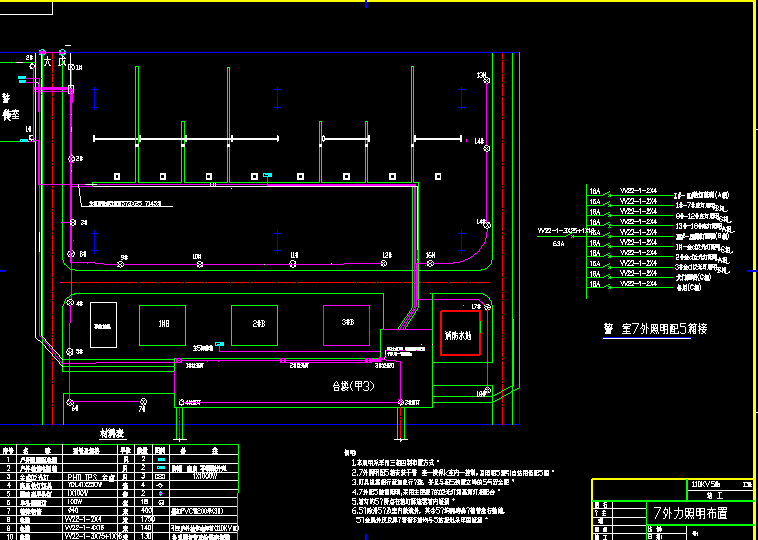Click the 8# lamp symbol at the corner
This screenshot has width=758, height=540.
pyautogui.click(x=71, y=254)
